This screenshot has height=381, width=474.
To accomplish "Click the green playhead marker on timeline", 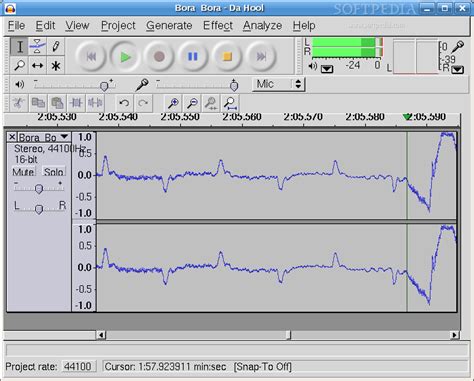I will click(x=407, y=116).
